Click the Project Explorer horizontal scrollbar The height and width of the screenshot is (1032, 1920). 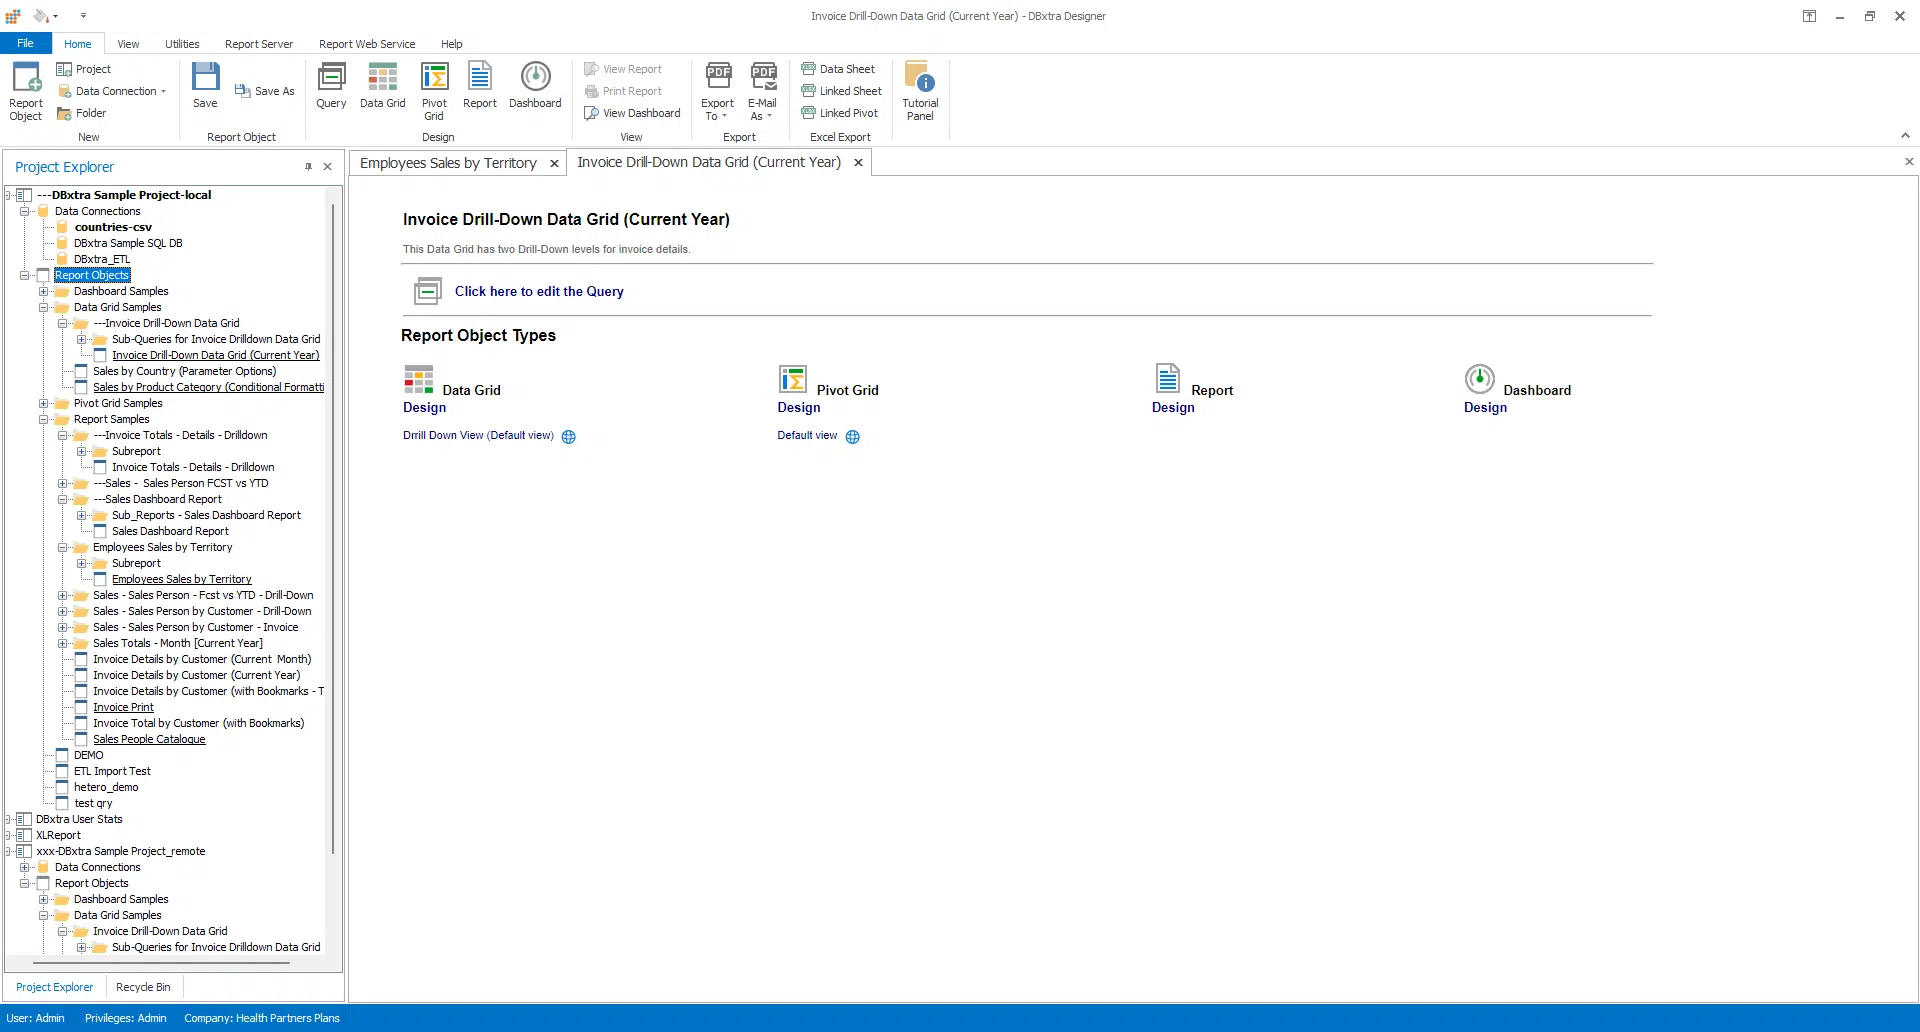(x=162, y=963)
